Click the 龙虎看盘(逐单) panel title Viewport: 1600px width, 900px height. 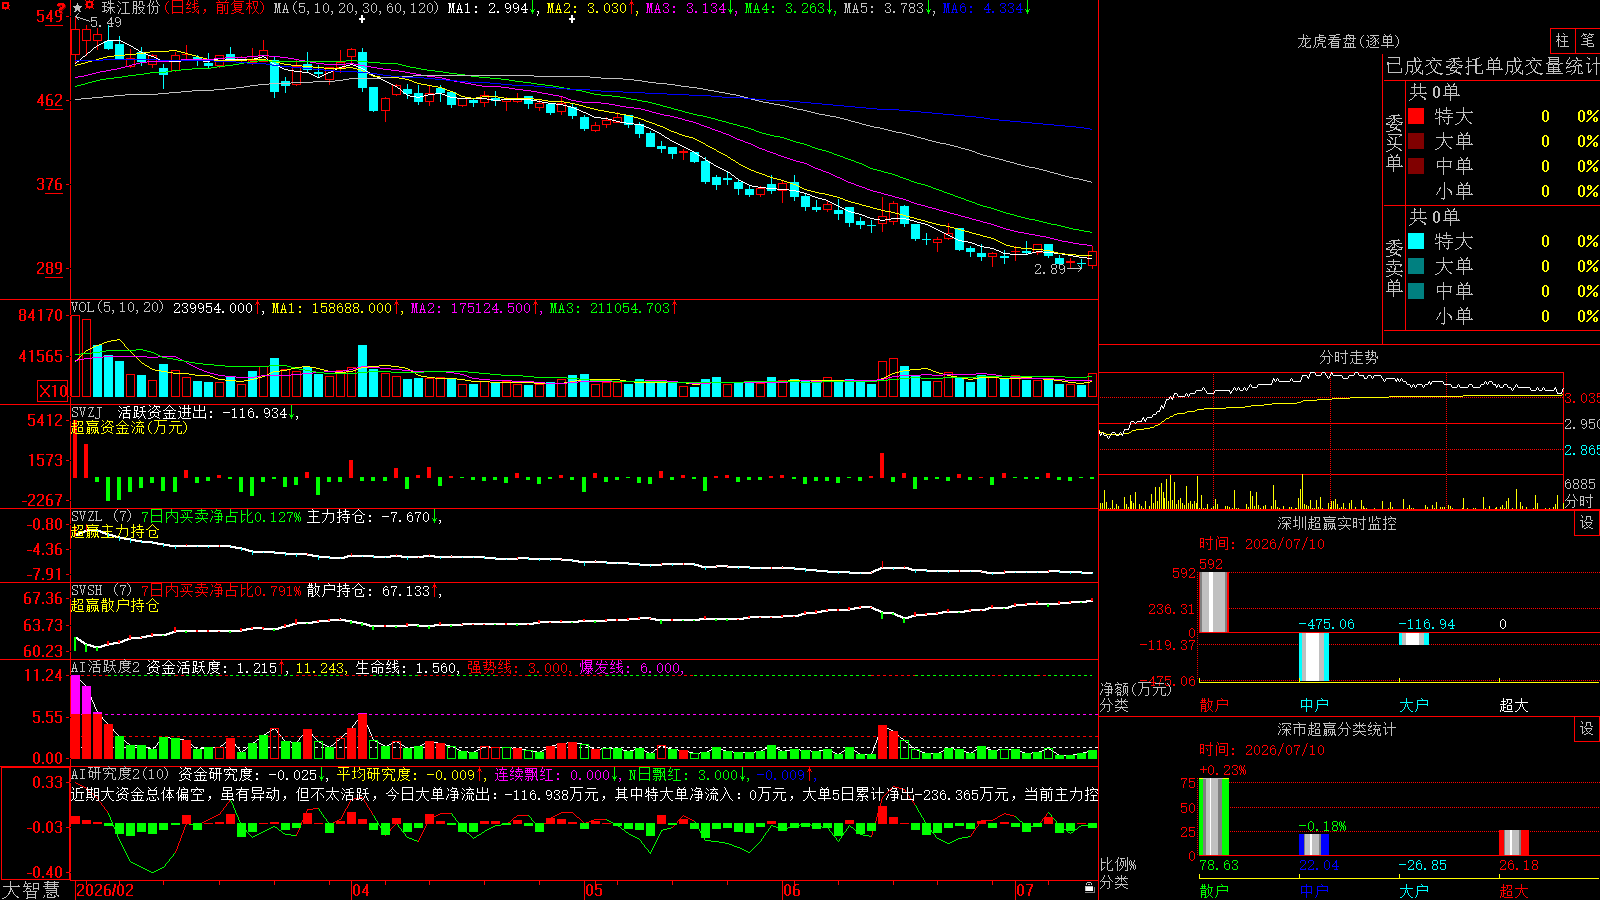coord(1348,41)
